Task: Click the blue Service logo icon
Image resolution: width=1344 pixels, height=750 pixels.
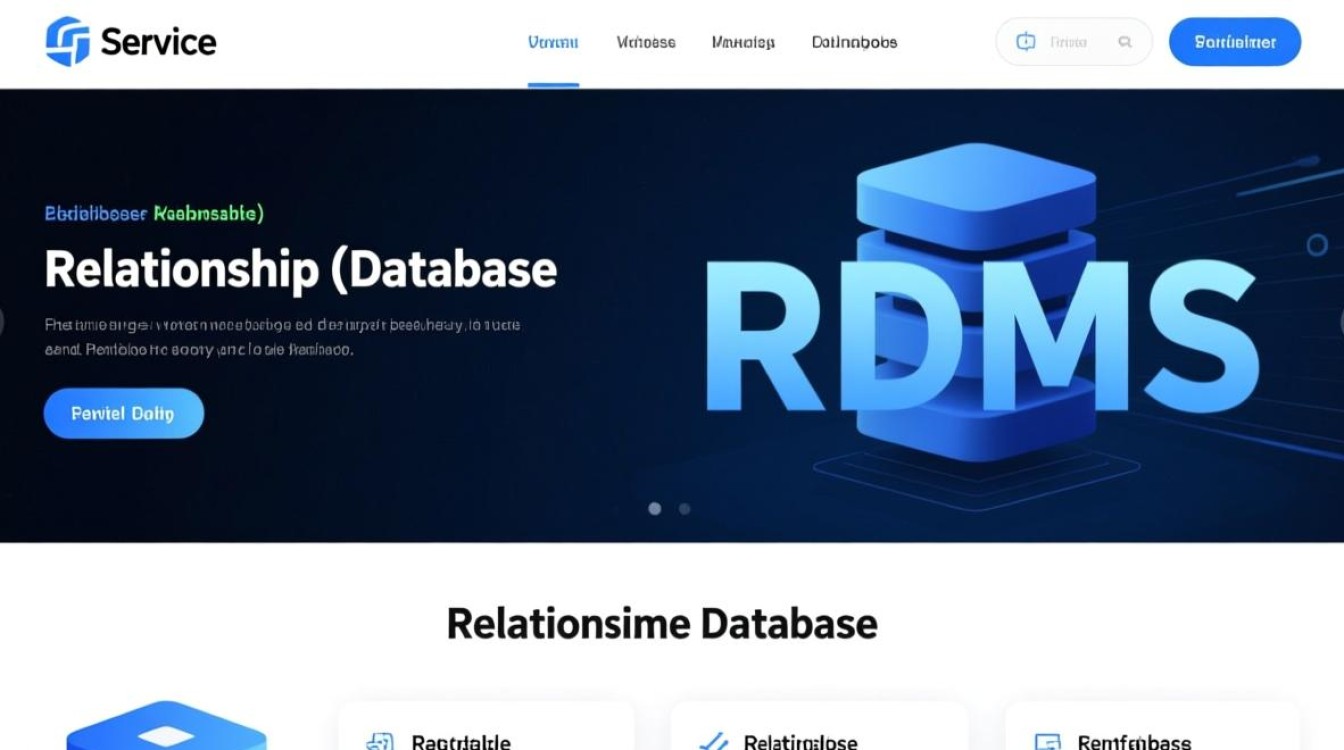Action: click(68, 42)
